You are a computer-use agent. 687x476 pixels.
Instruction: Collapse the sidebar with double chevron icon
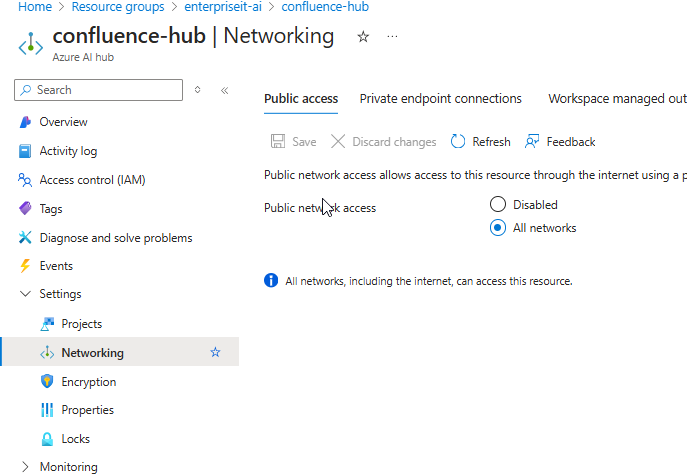[224, 90]
